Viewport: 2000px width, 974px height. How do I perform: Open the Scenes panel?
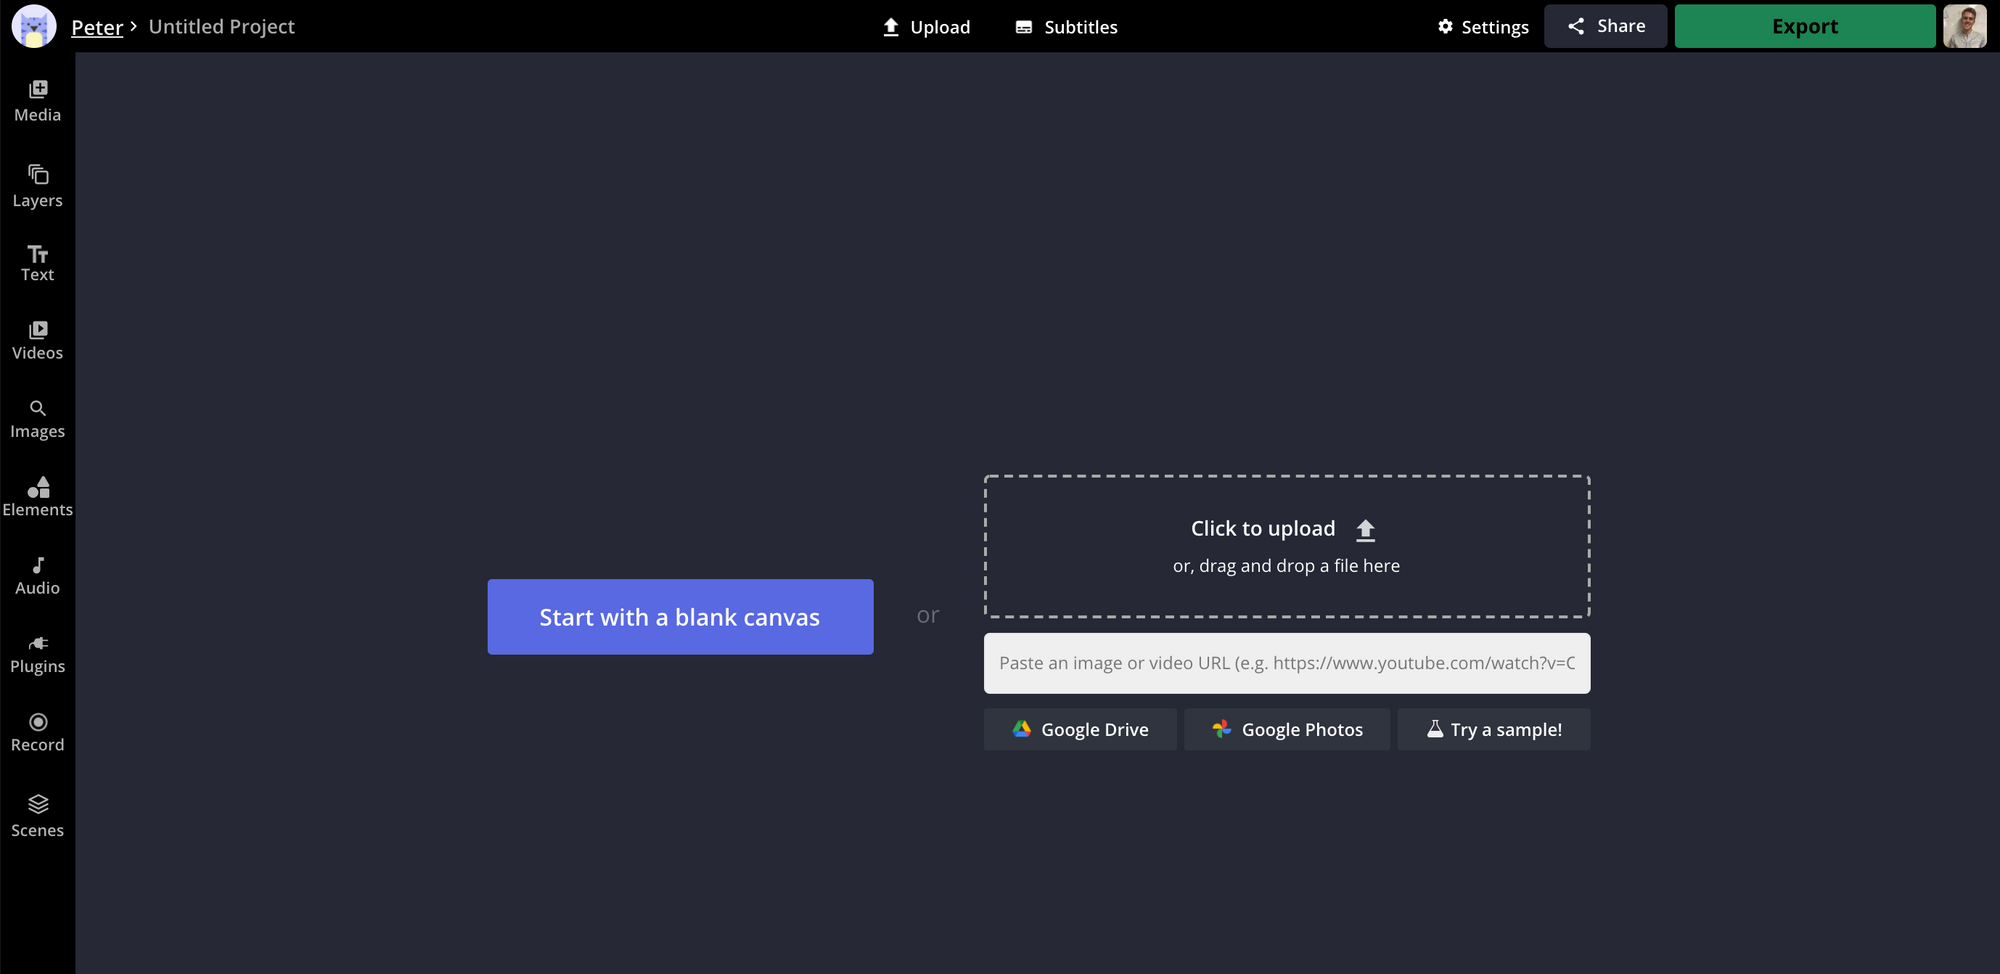click(37, 816)
